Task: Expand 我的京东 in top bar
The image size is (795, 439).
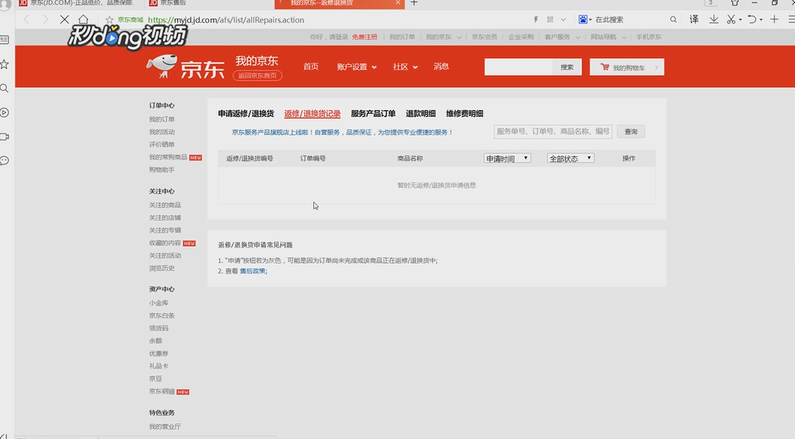Action: point(443,37)
